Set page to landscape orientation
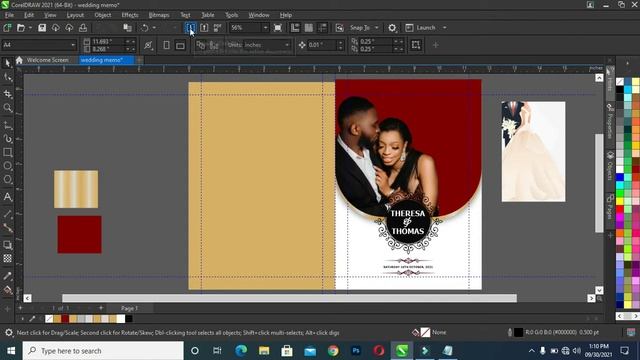 pos(180,45)
